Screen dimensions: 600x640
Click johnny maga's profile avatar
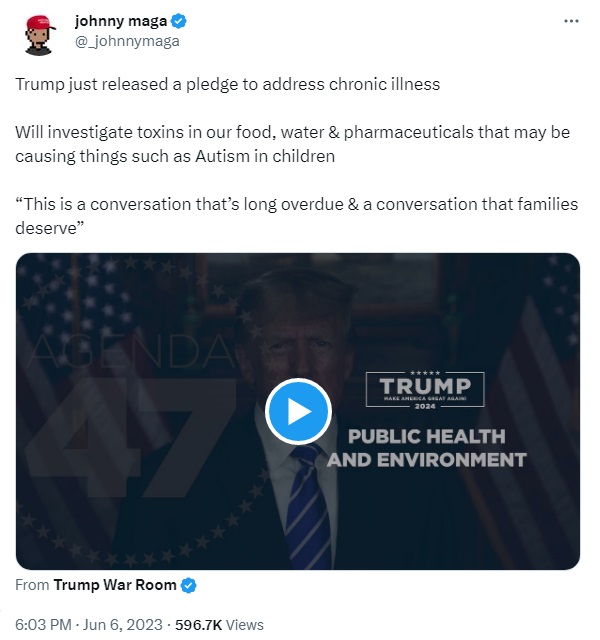click(x=39, y=35)
